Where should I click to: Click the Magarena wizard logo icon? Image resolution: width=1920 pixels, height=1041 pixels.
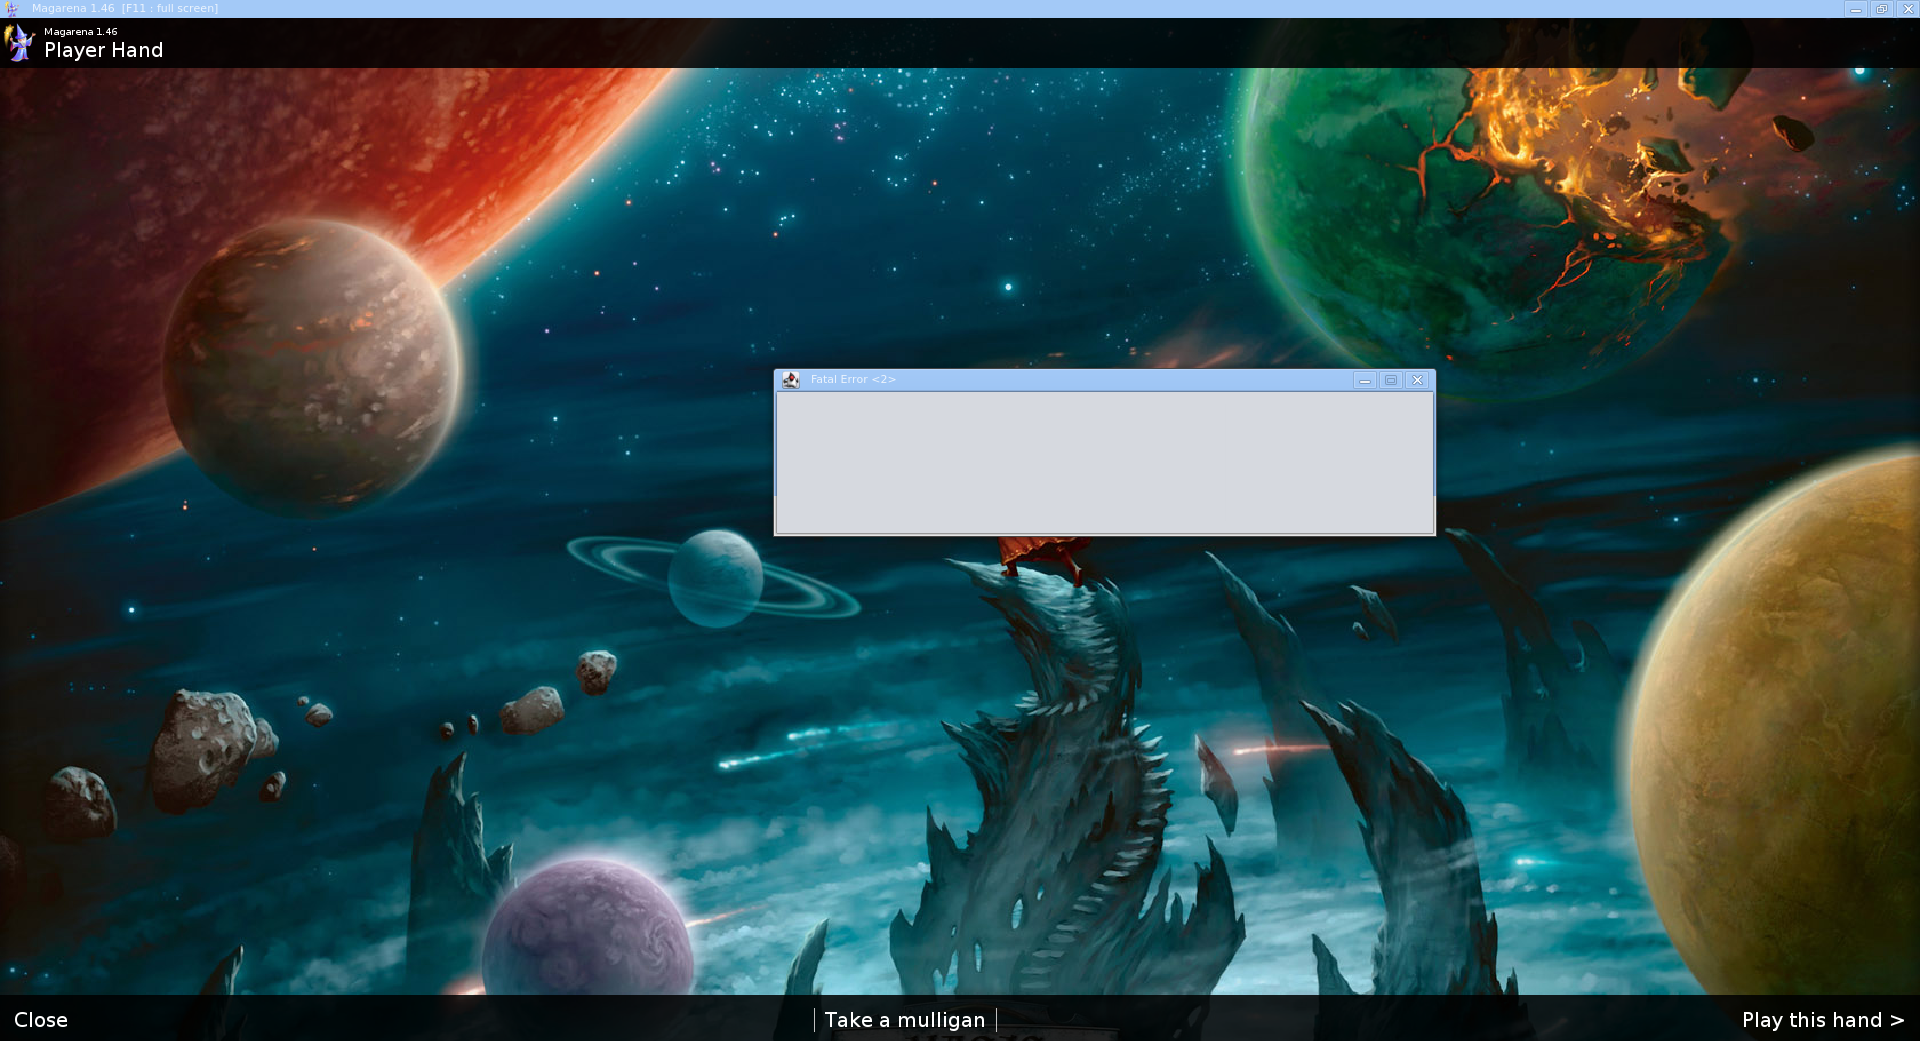coord(20,43)
